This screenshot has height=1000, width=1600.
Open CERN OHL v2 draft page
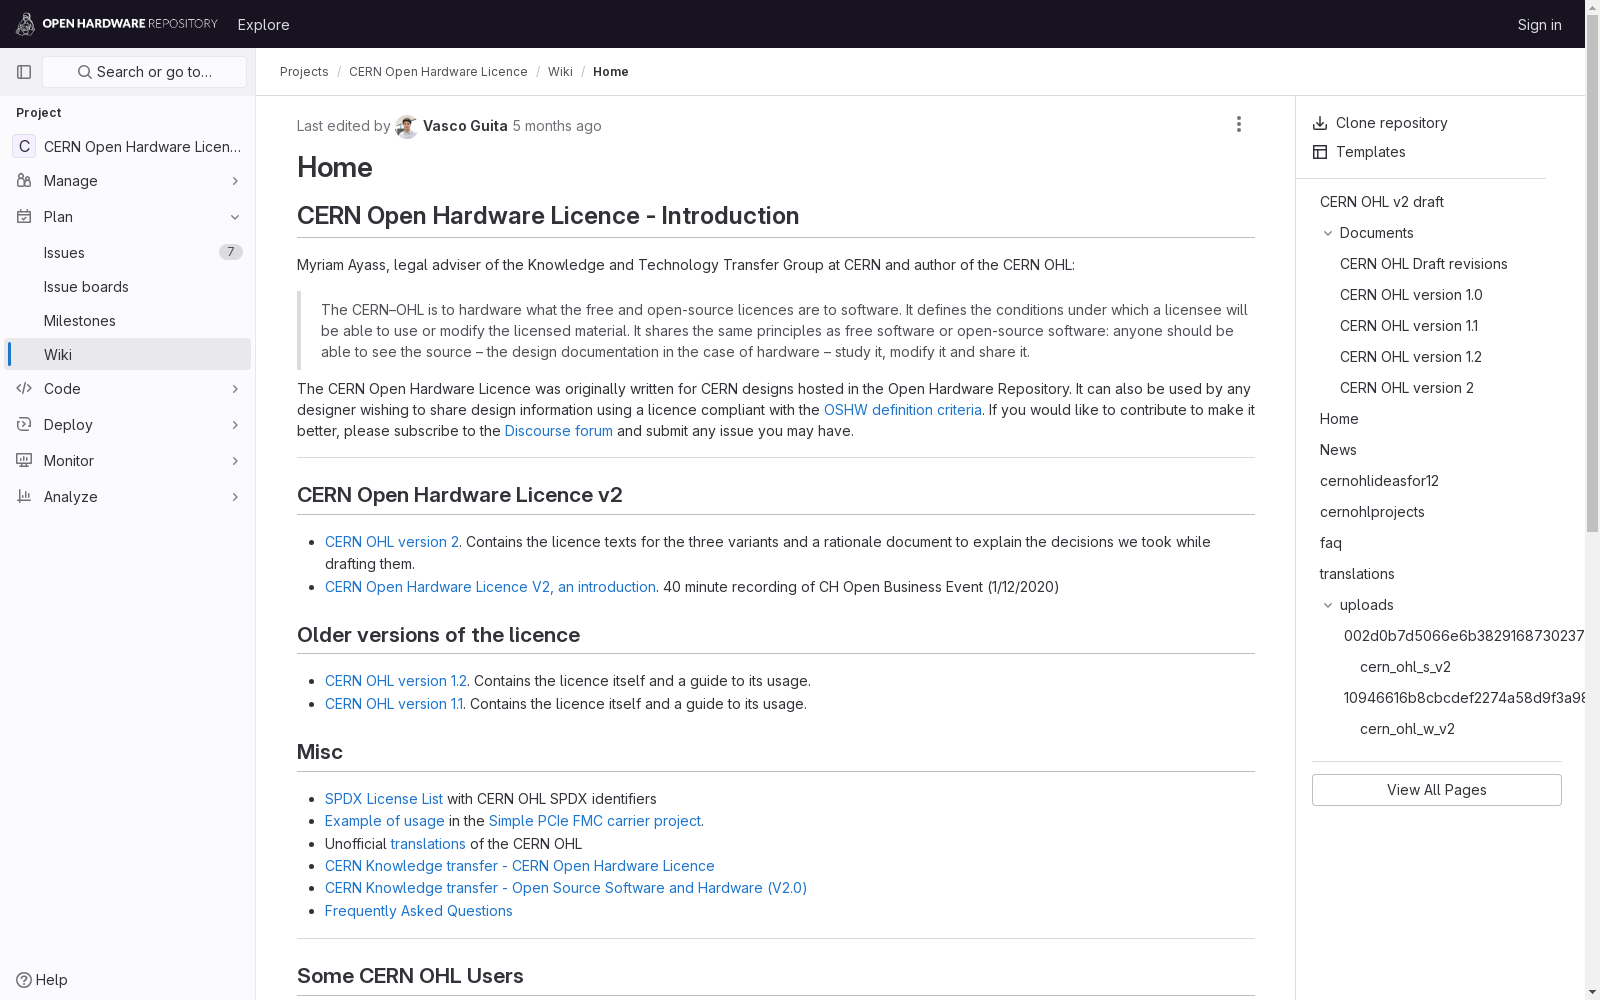coord(1382,202)
